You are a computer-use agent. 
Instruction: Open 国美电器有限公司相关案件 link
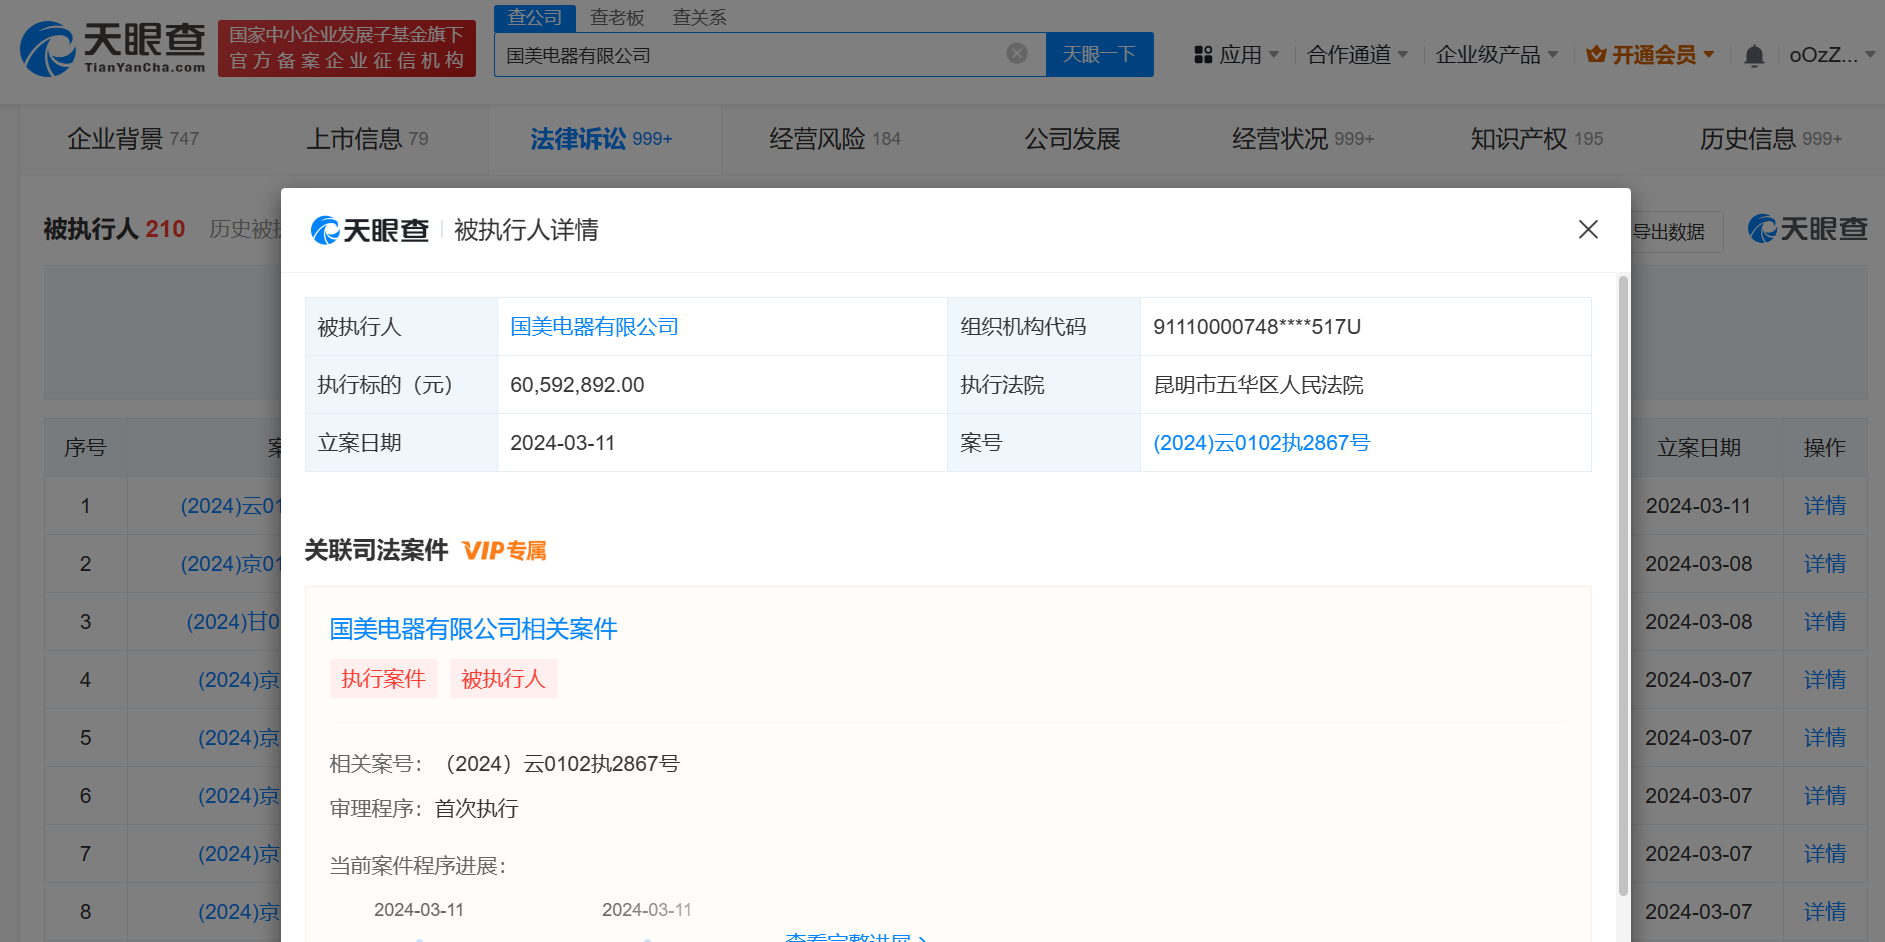pos(473,629)
